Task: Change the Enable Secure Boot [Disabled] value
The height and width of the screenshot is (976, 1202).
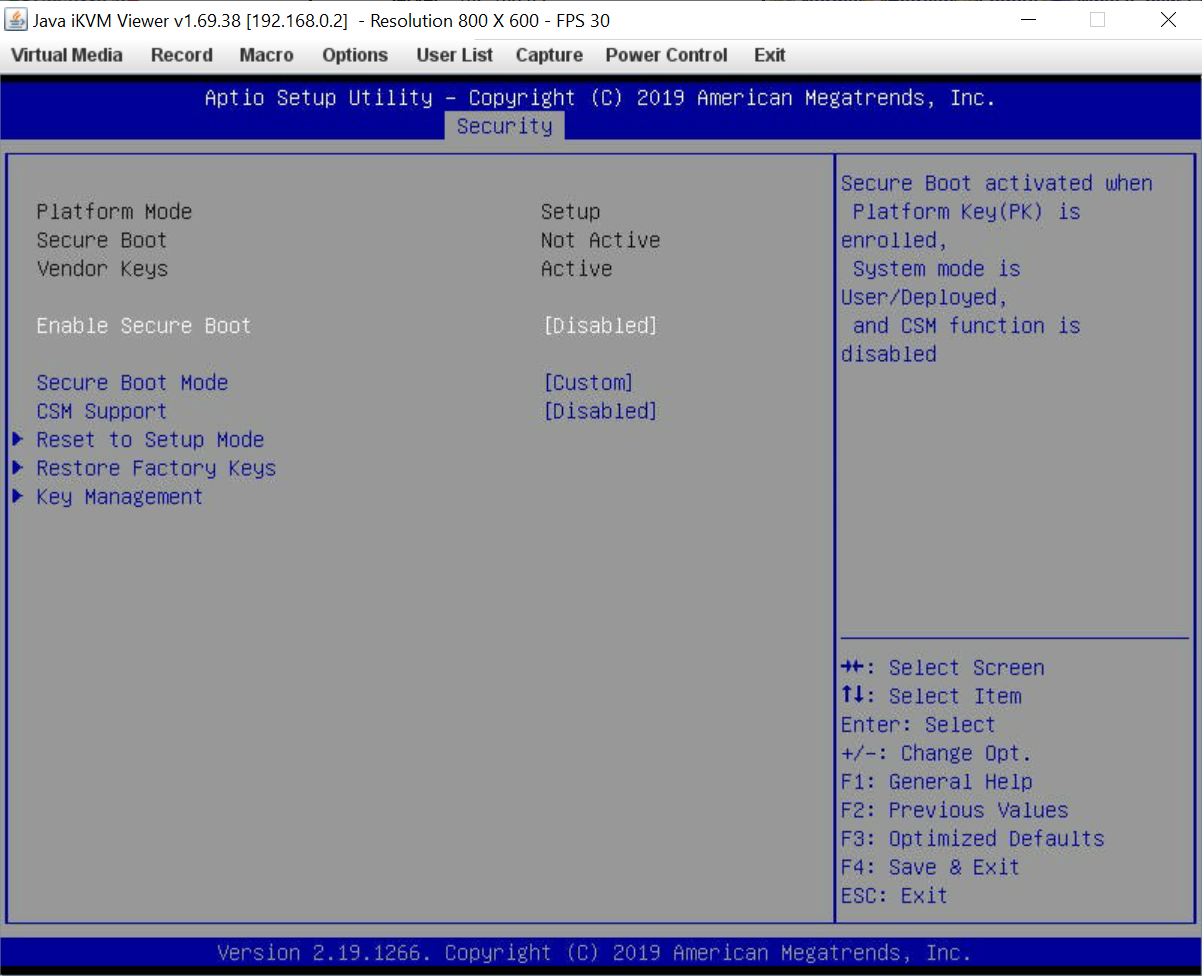Action: click(600, 326)
